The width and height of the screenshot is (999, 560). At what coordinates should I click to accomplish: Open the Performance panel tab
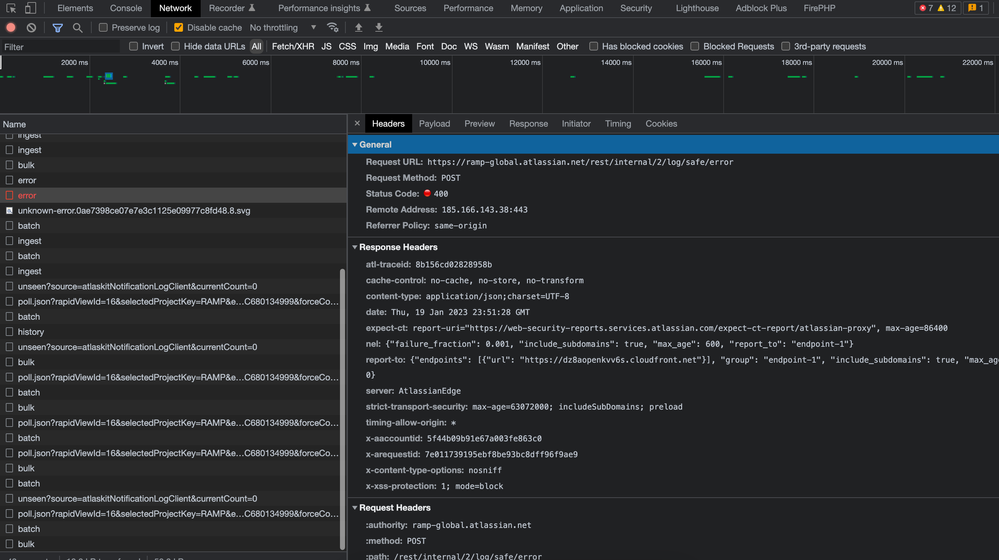(468, 8)
